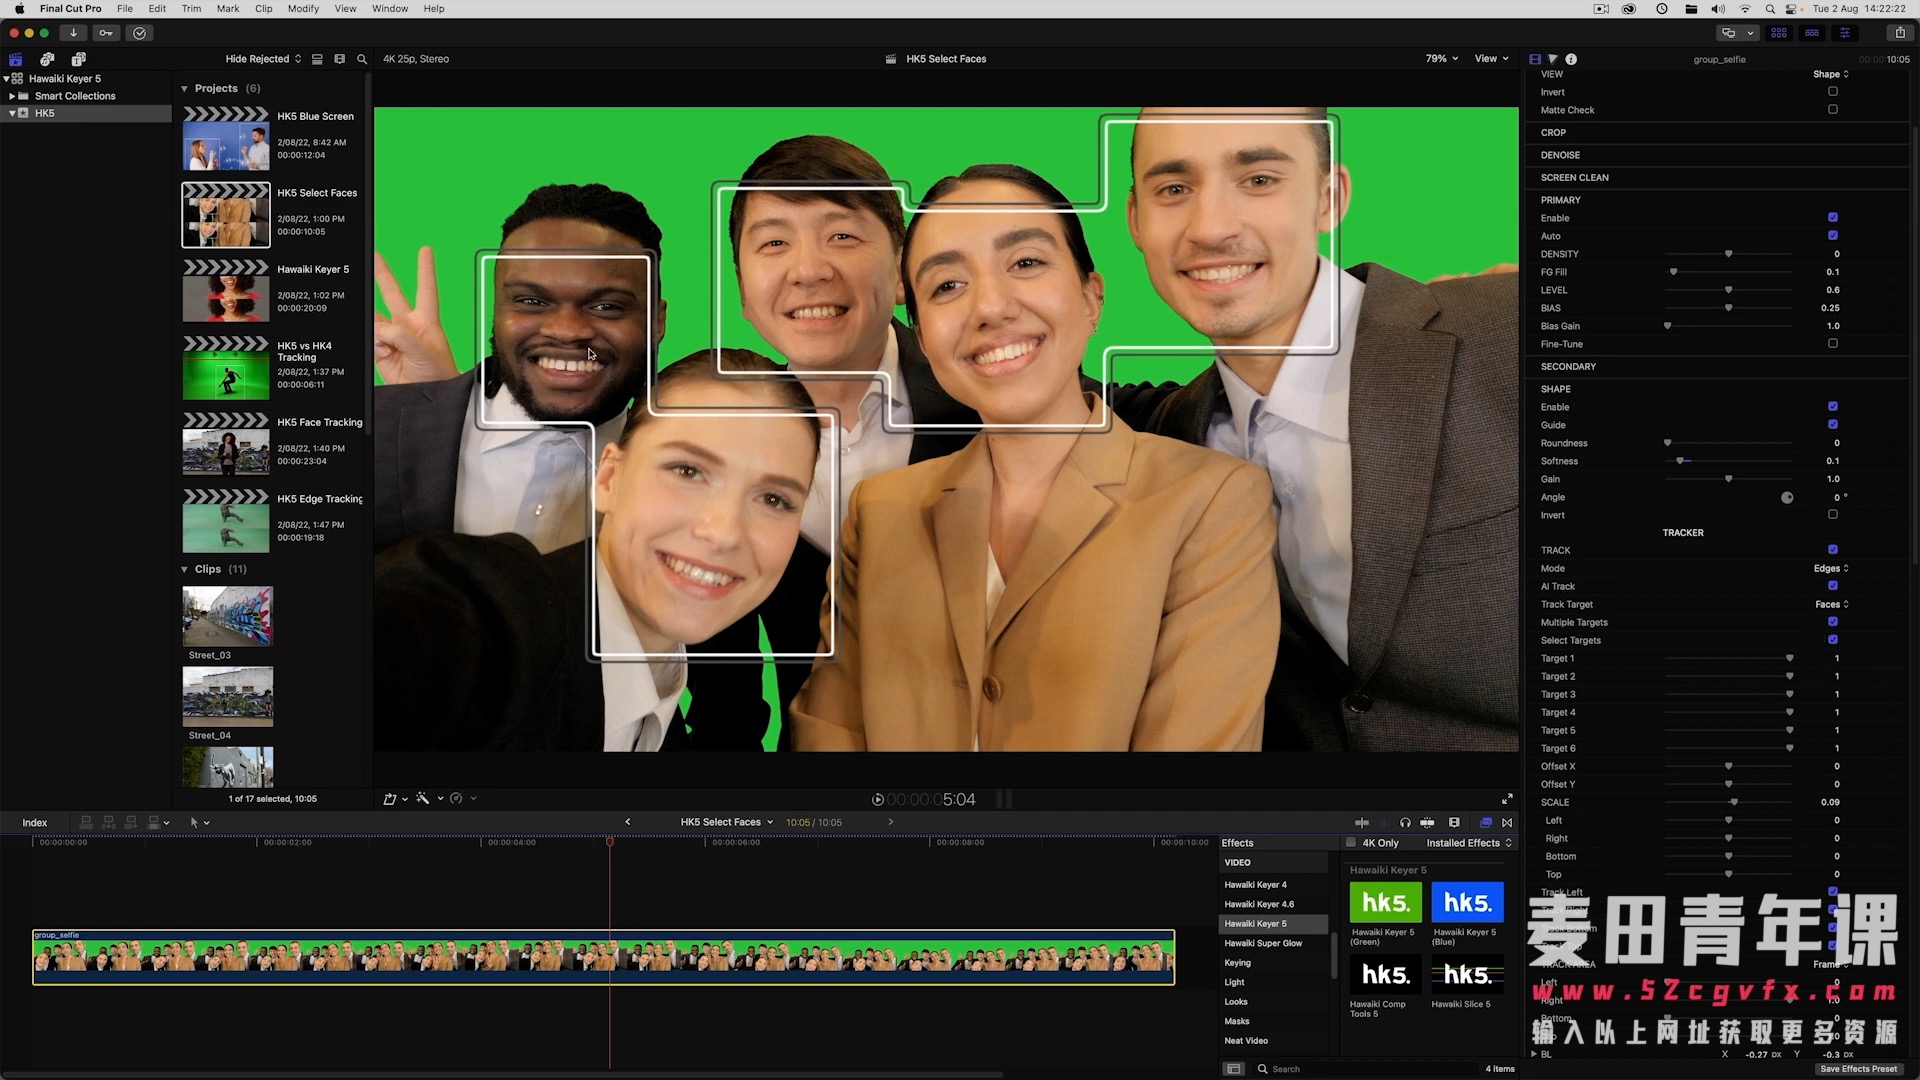The width and height of the screenshot is (1920, 1080).
Task: Toggle the Effects browser icon
Action: [x=1486, y=822]
